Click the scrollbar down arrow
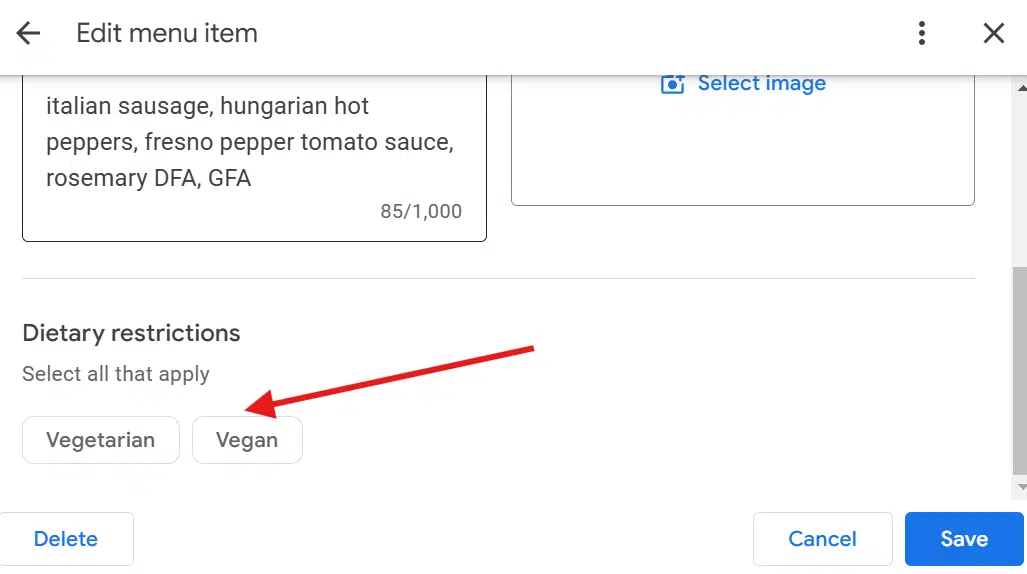This screenshot has height=574, width=1027. pos(1020,487)
